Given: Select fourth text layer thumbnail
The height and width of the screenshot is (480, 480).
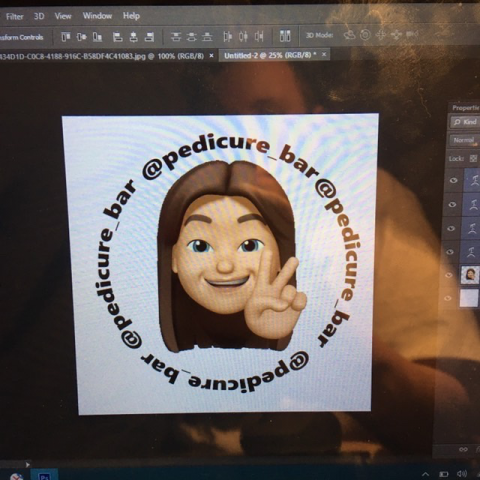Looking at the screenshot, I should point(471,251).
